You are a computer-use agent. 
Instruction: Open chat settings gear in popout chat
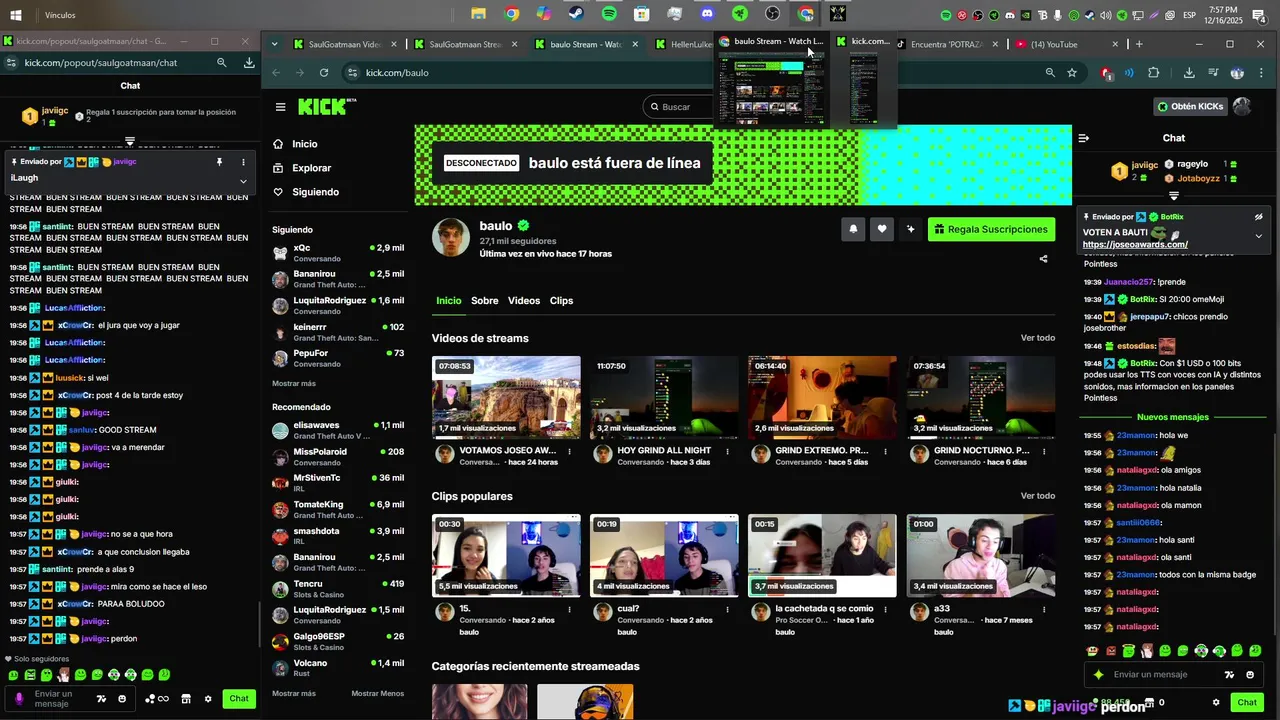pos(208,699)
